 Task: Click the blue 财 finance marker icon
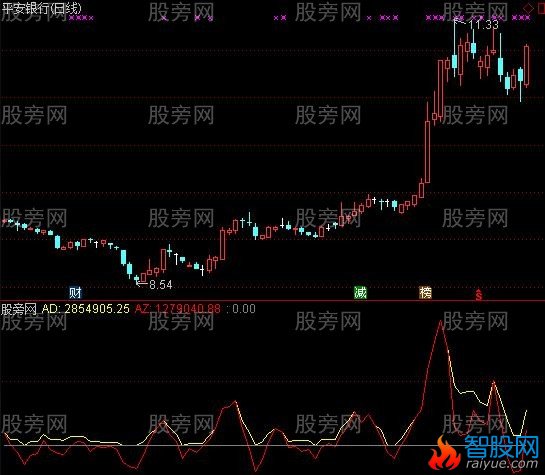click(75, 293)
